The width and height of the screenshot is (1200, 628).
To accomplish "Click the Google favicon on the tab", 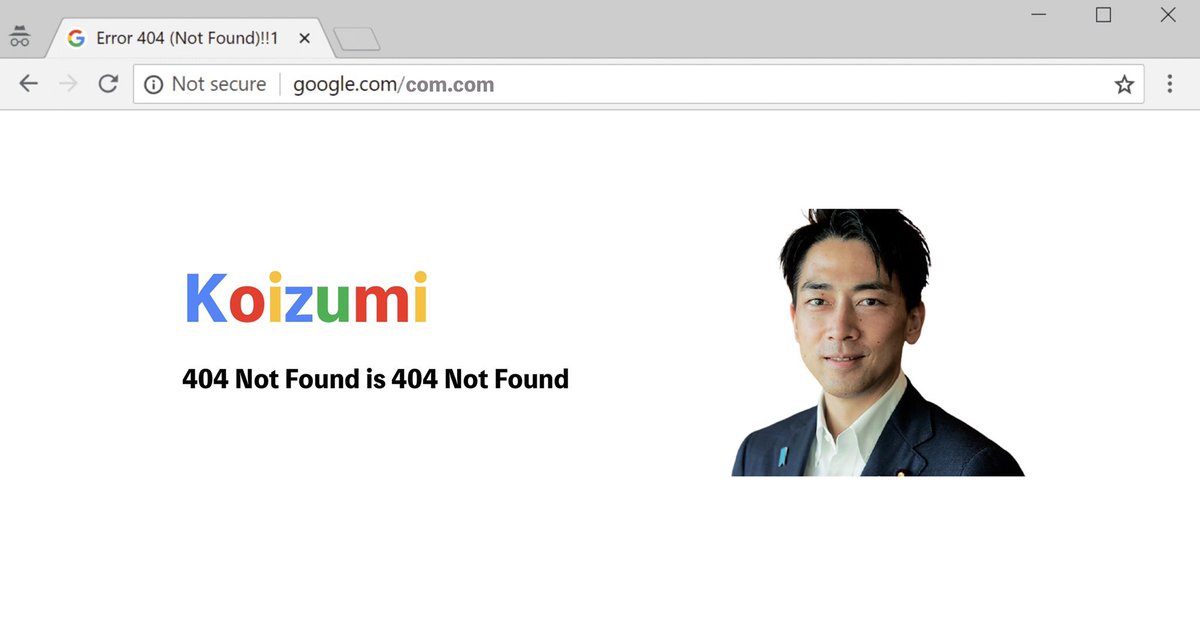I will [x=76, y=38].
